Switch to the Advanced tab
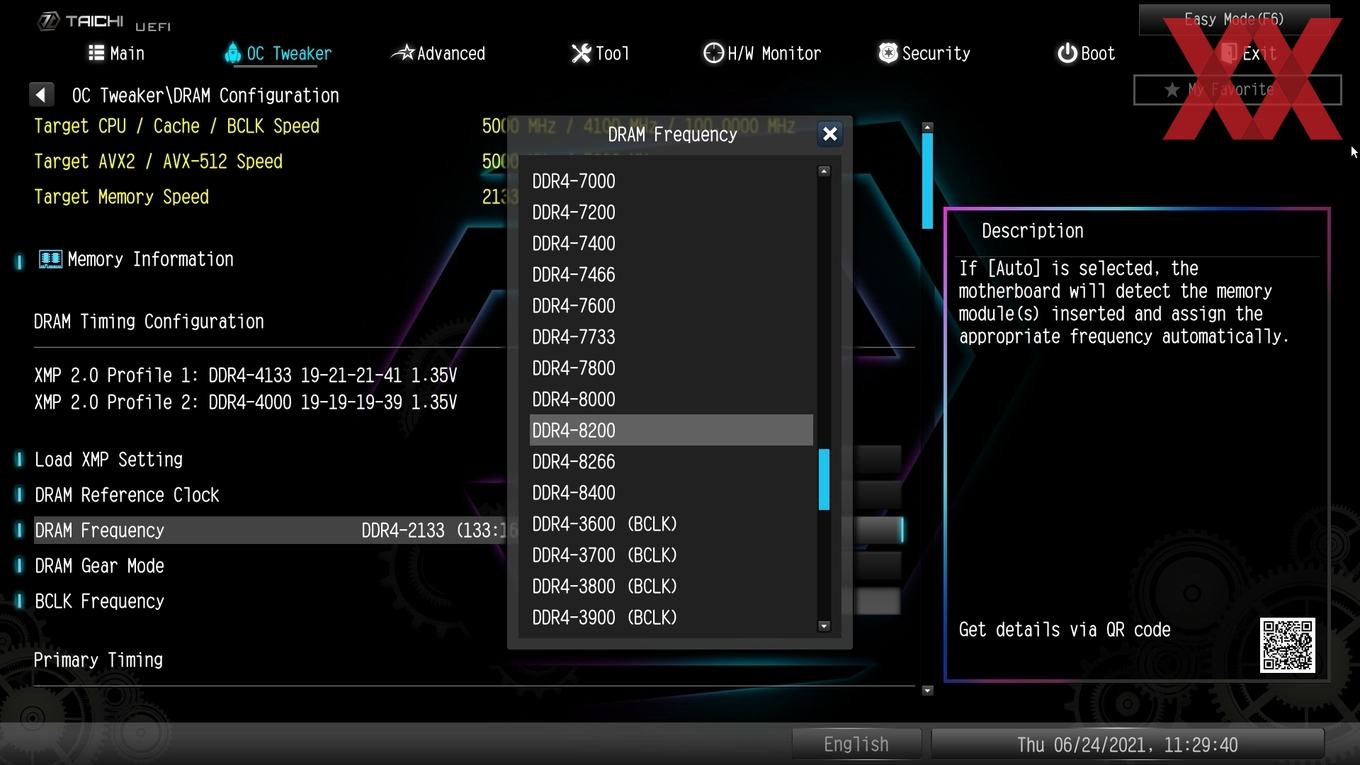The image size is (1360, 765). 438,53
